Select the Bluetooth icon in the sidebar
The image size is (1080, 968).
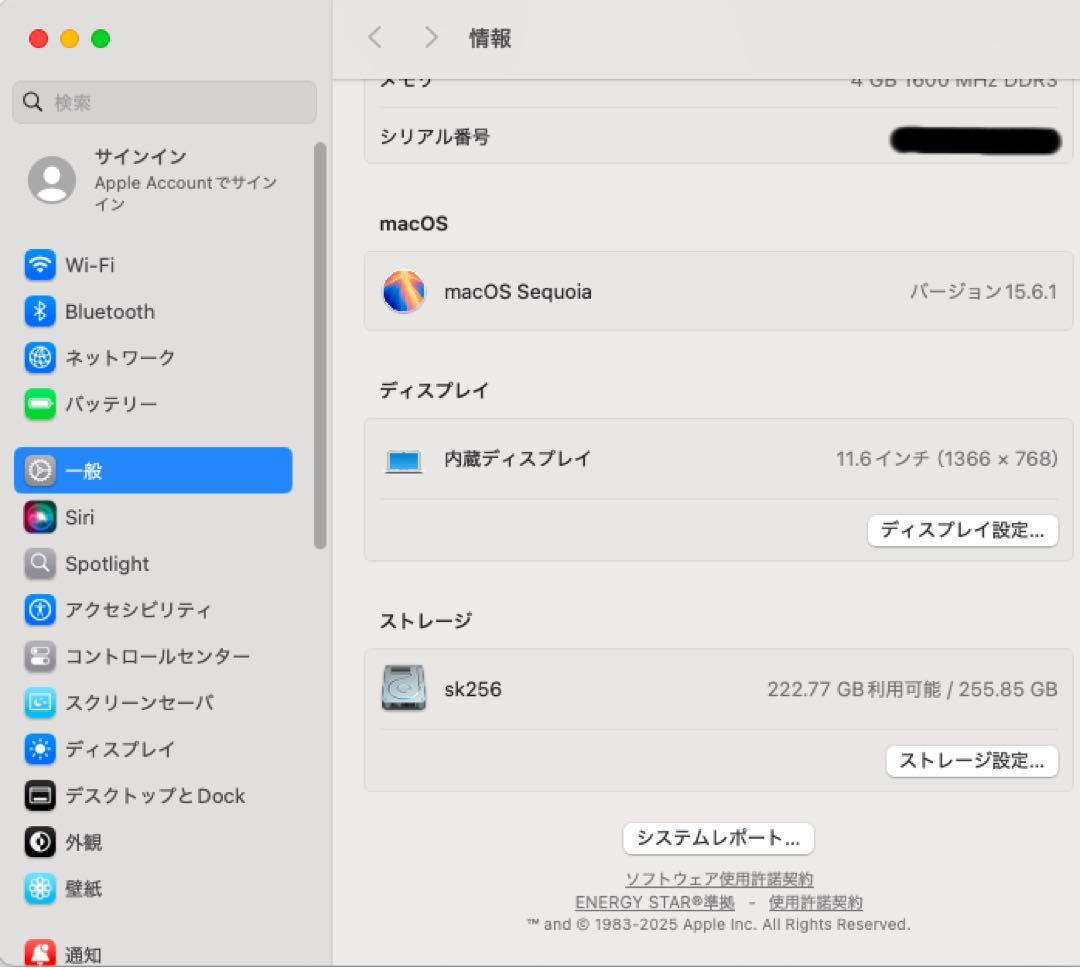click(108, 311)
